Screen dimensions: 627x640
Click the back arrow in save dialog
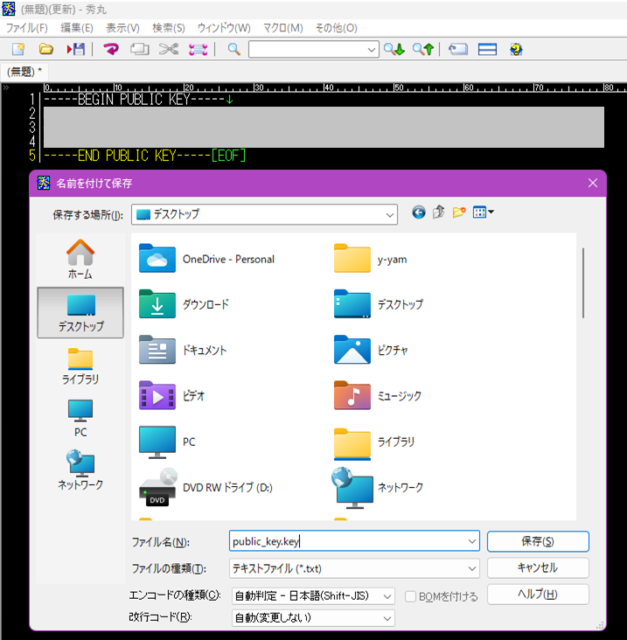[418, 212]
